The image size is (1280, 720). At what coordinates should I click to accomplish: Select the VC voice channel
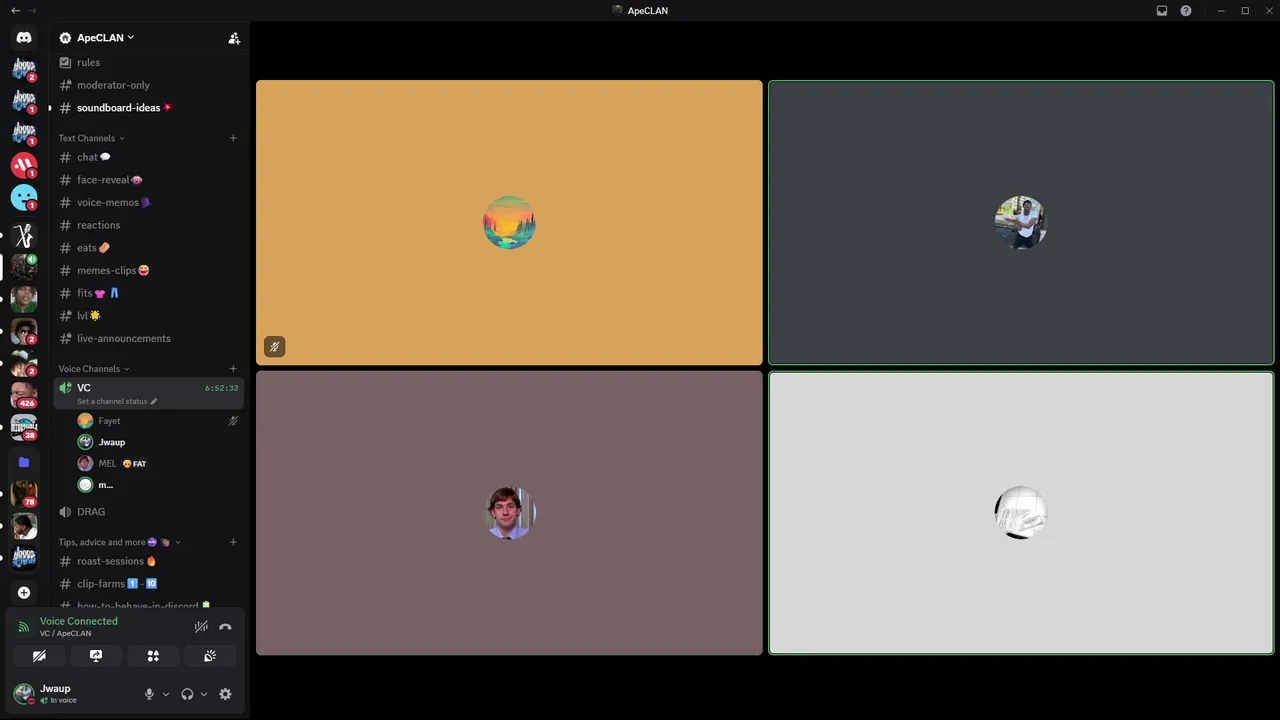(x=148, y=393)
